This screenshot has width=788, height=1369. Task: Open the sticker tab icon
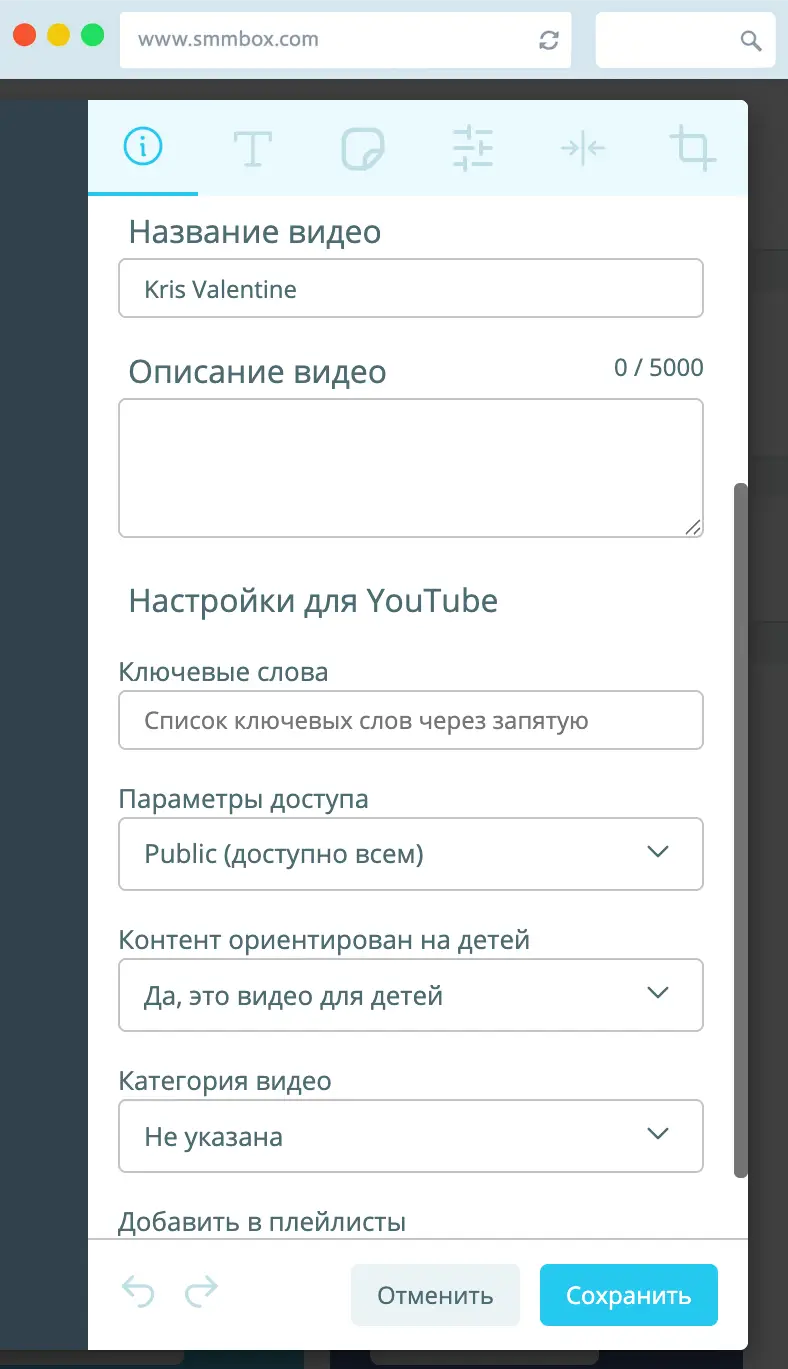[363, 148]
